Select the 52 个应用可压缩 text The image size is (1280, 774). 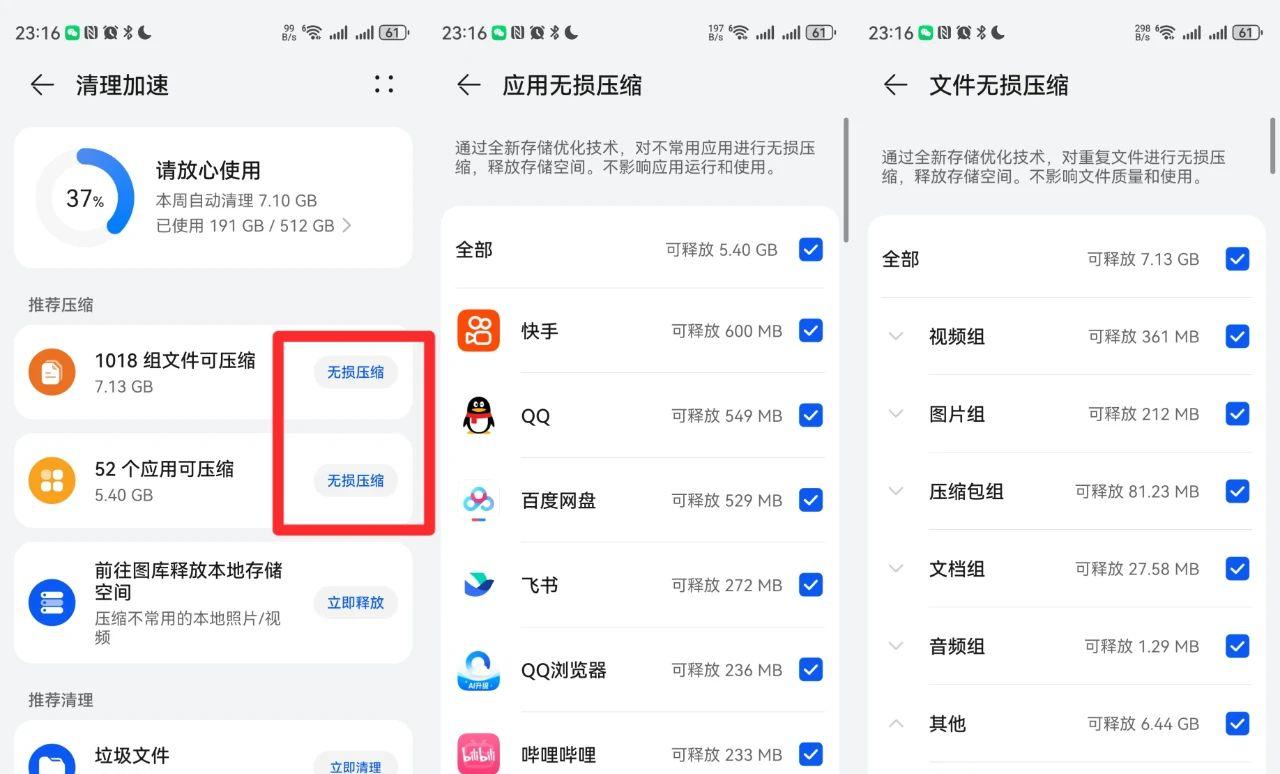tap(165, 468)
